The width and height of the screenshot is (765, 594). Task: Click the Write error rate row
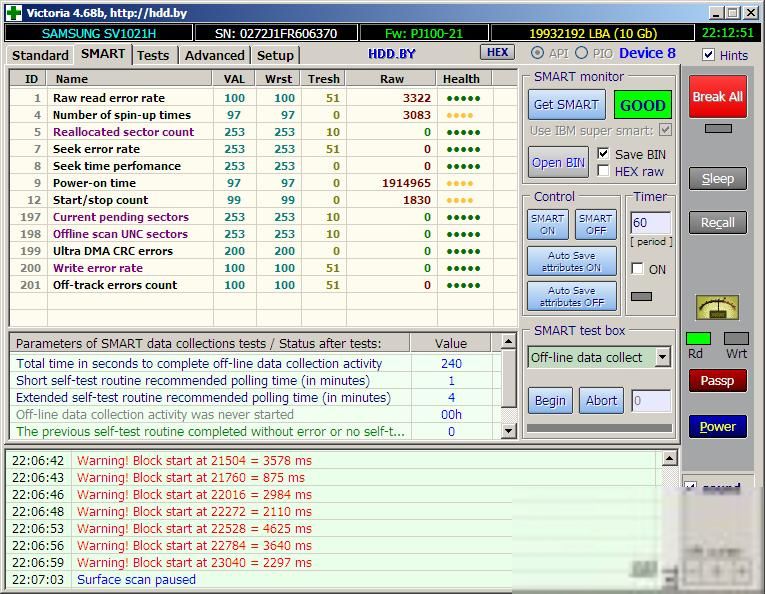(263, 268)
